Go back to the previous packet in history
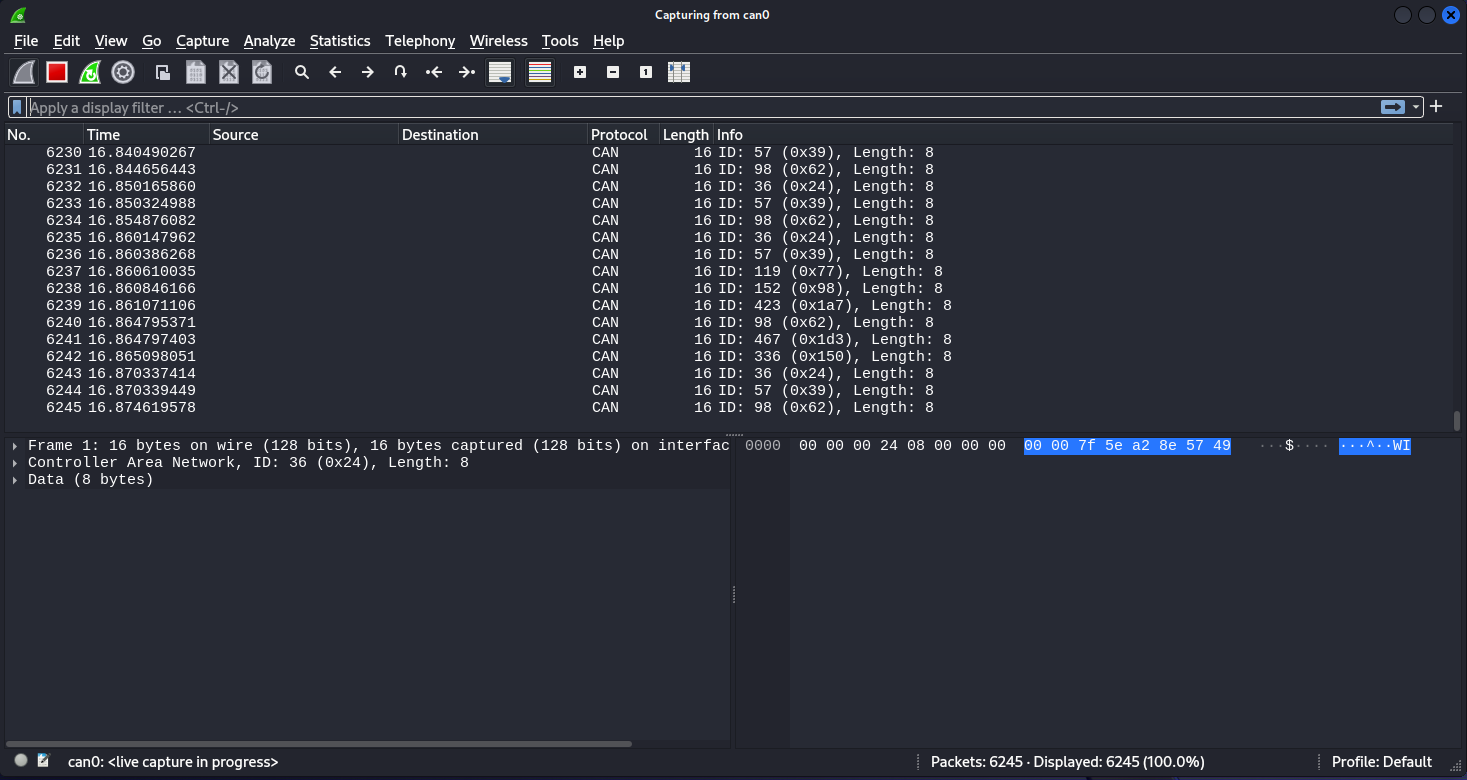The image size is (1467, 780). pos(335,72)
